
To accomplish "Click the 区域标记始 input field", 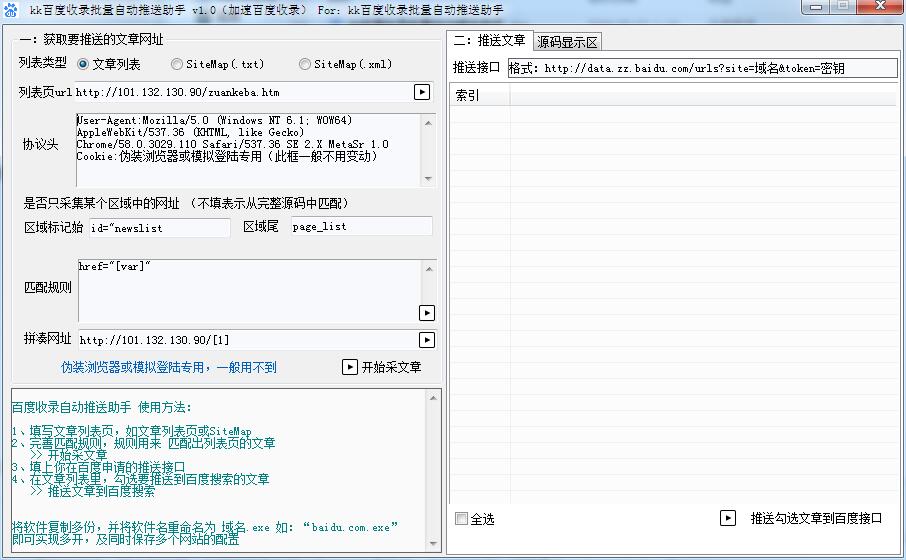I will tap(160, 228).
